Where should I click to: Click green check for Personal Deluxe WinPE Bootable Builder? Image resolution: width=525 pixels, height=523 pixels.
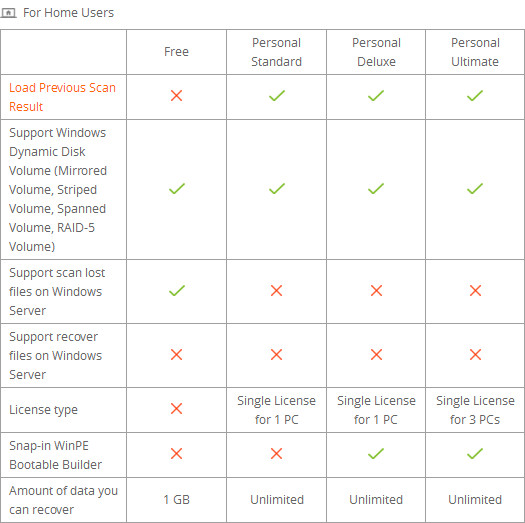(x=376, y=454)
